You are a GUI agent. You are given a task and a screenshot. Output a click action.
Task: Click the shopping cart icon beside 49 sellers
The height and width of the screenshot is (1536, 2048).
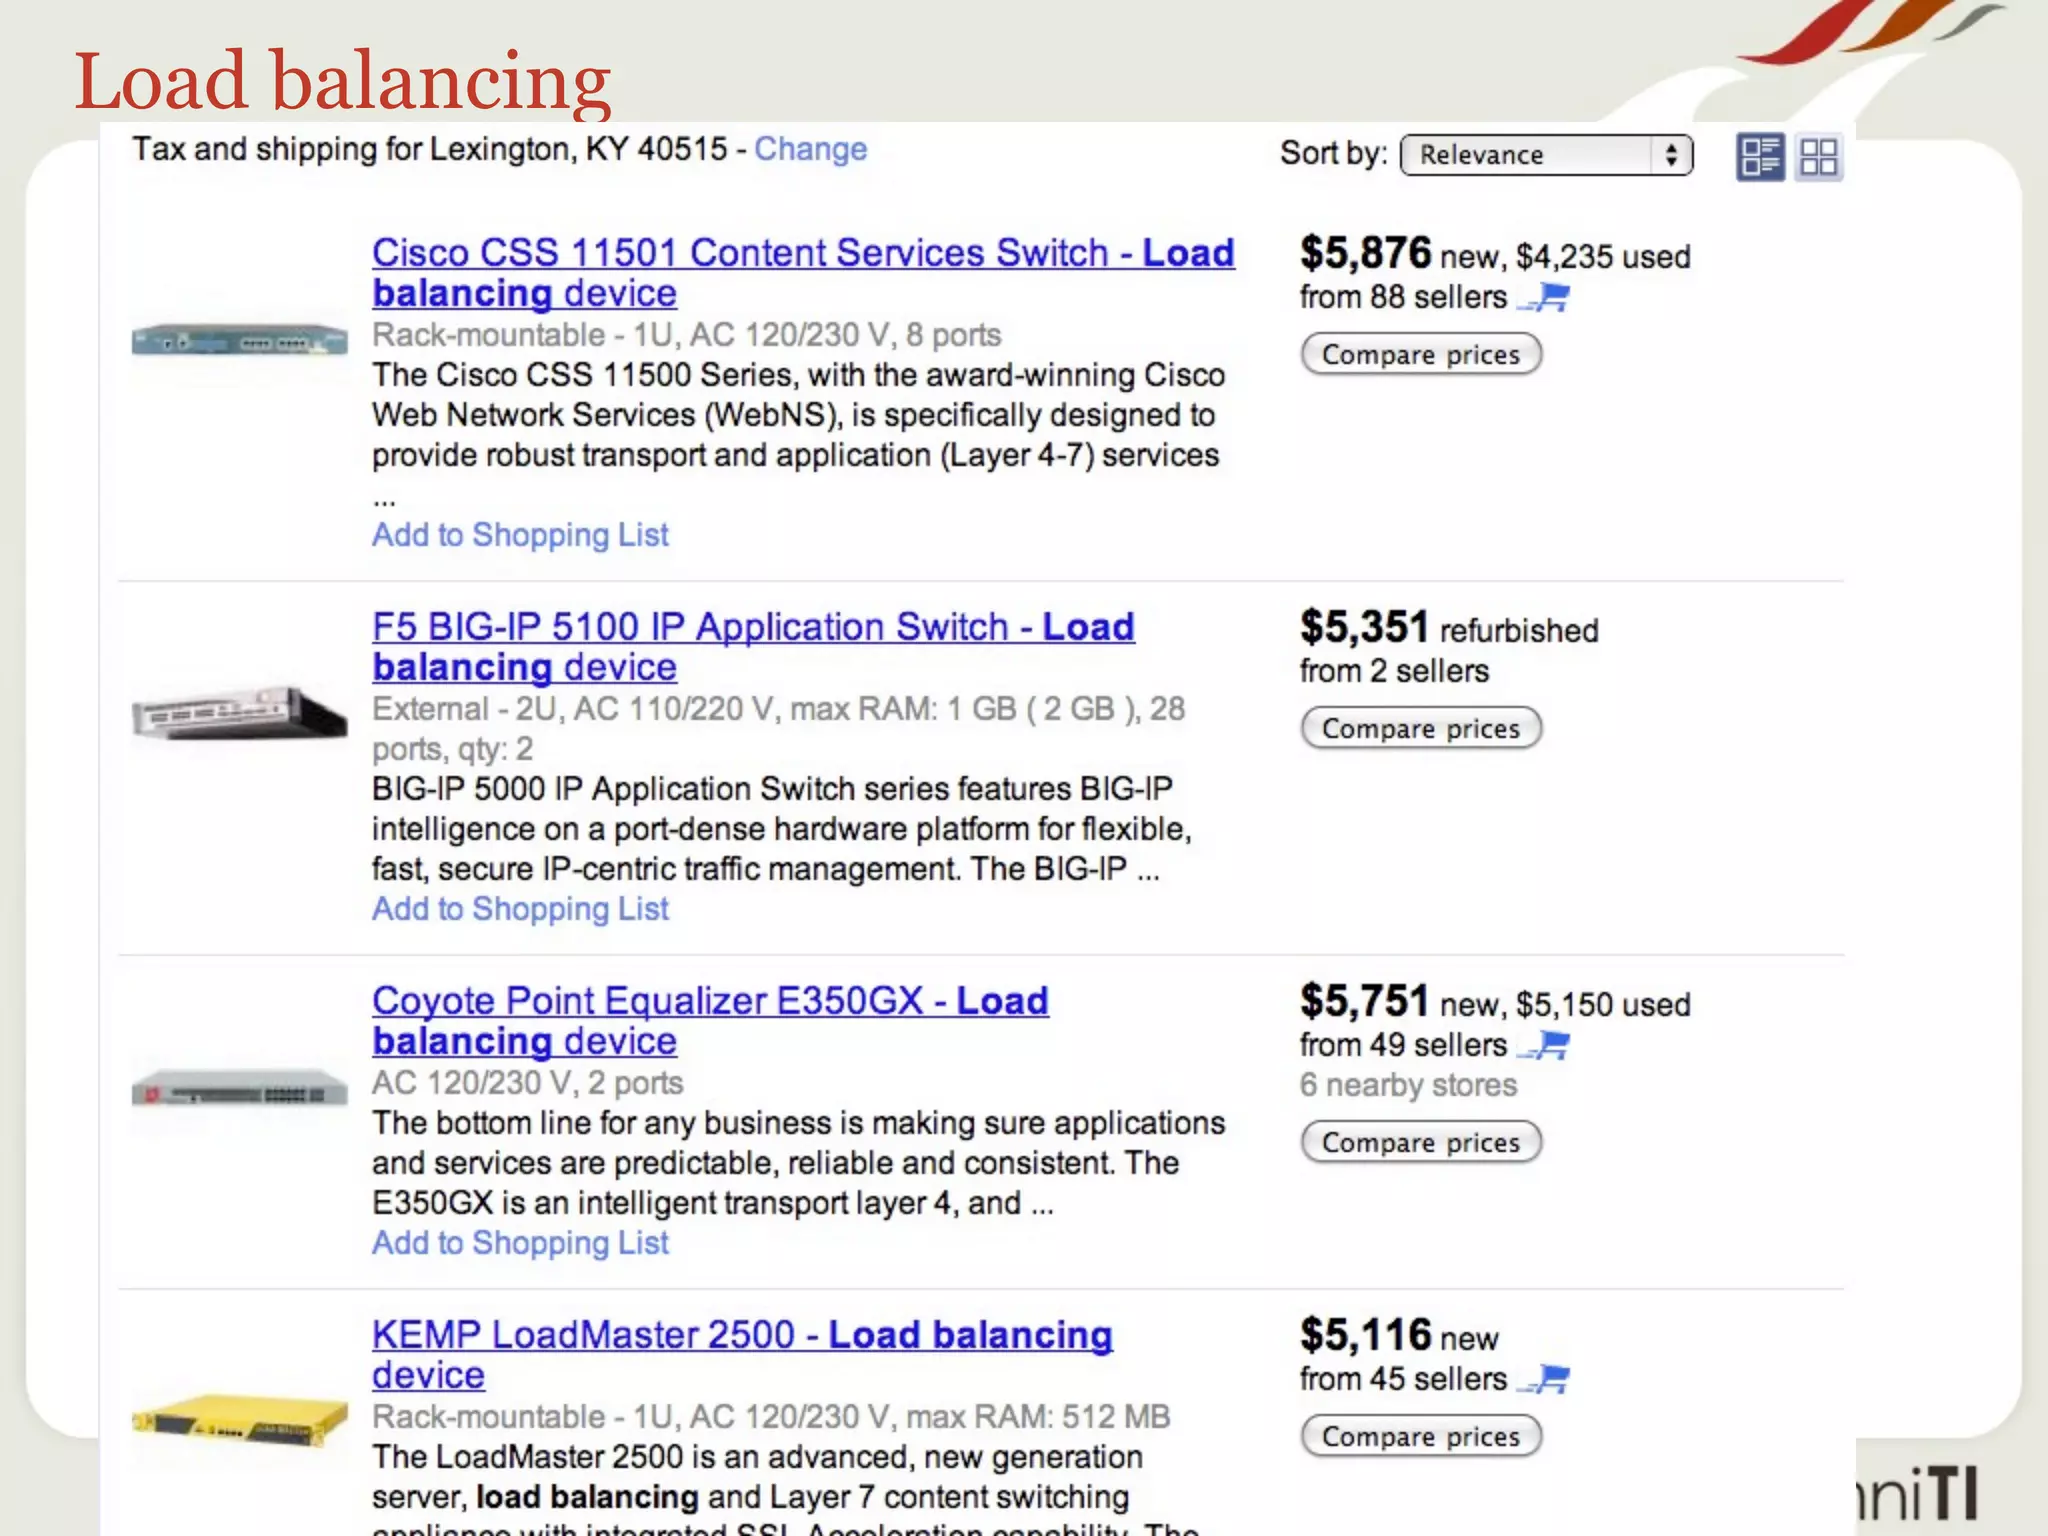pos(1544,1045)
